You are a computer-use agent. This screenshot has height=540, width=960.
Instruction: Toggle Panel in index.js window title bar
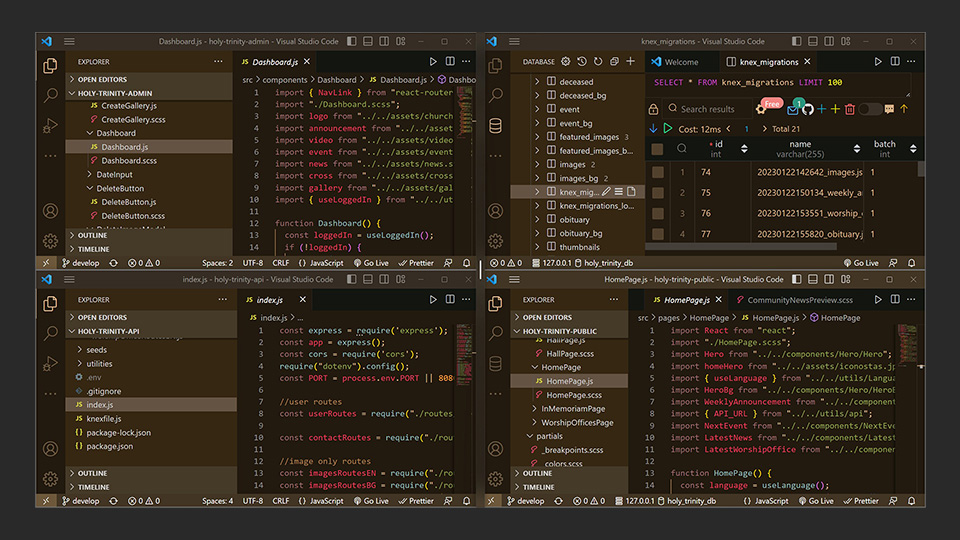click(x=367, y=279)
